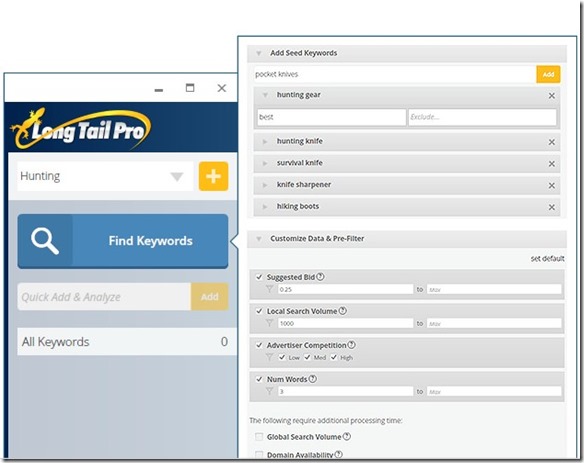Expand the hunting knife seed keyword
Screen dimensions: 584x463
coord(265,142)
